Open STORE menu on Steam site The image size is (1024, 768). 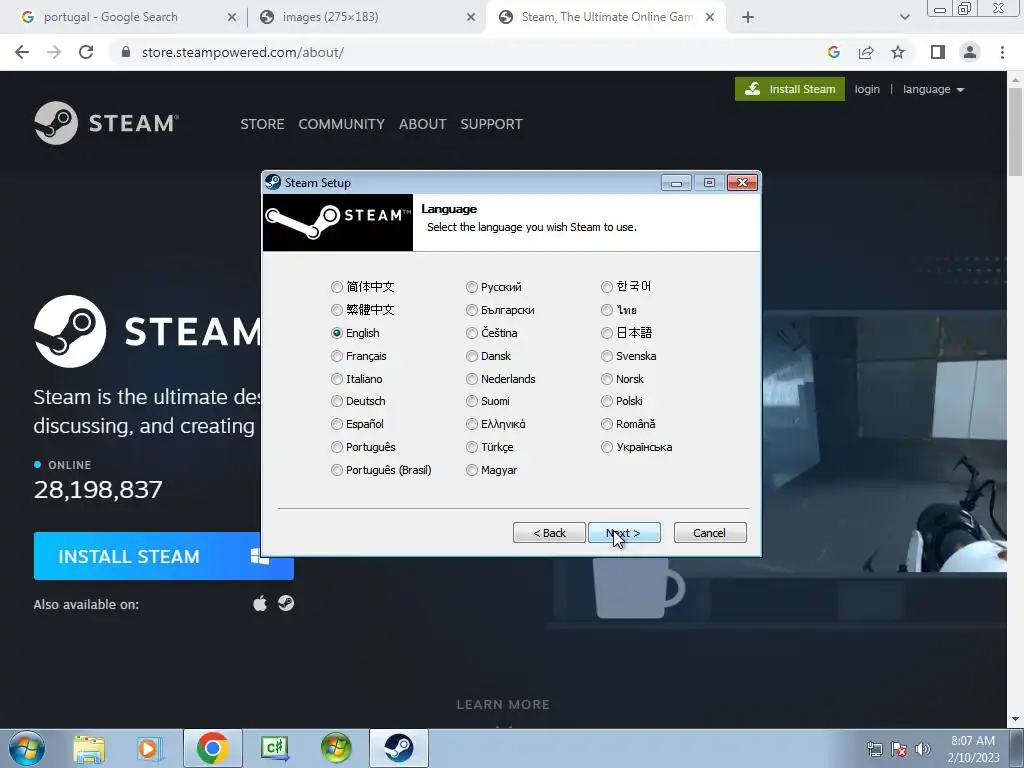(262, 124)
